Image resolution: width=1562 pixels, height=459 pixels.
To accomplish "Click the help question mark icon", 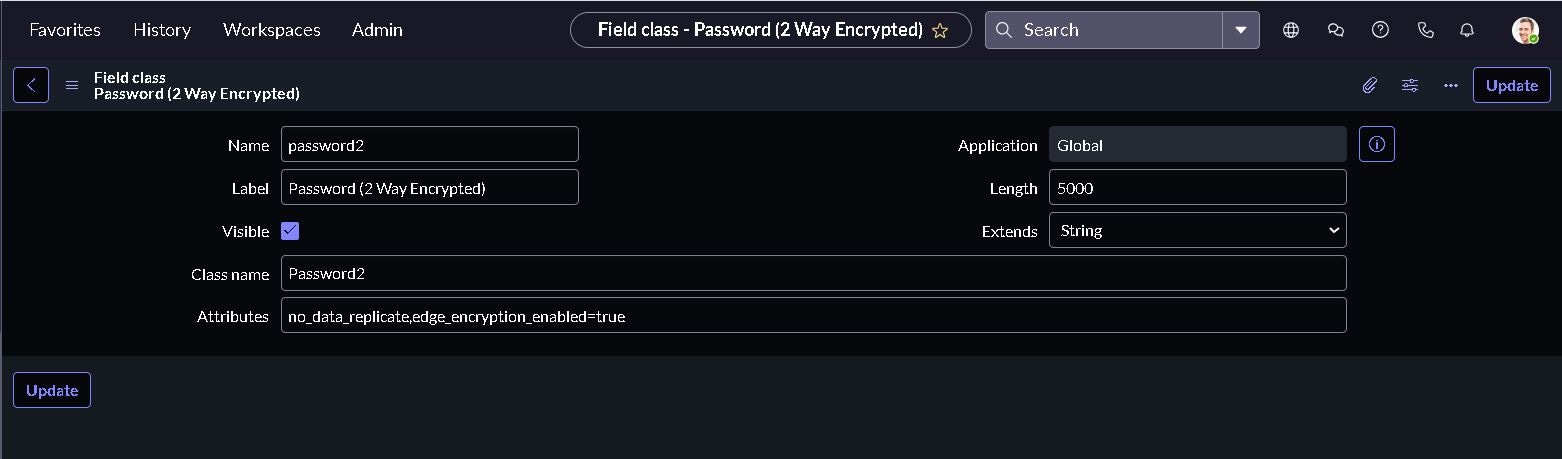I will (1380, 30).
